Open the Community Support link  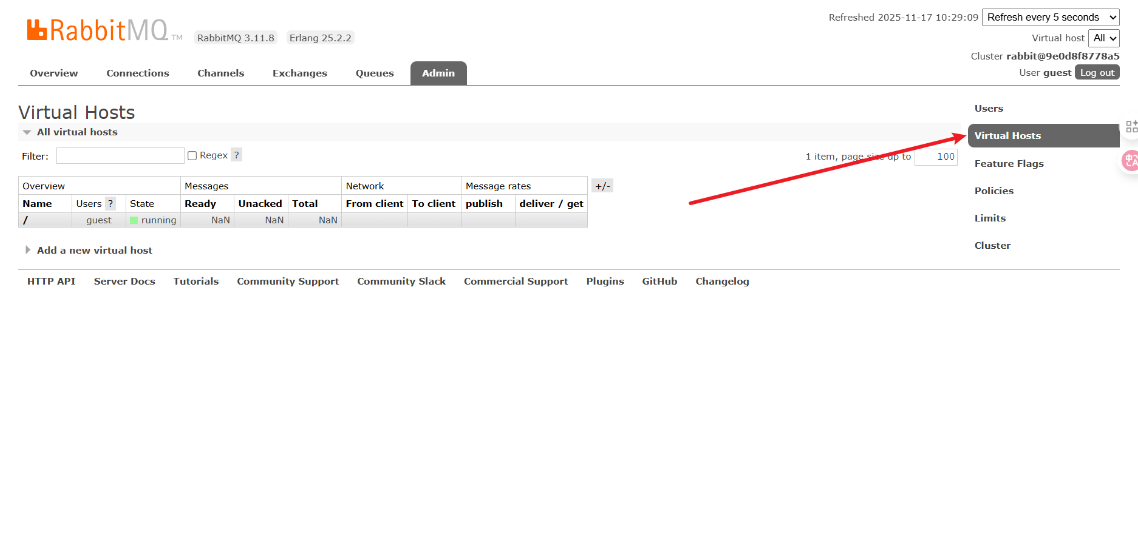[x=287, y=282]
